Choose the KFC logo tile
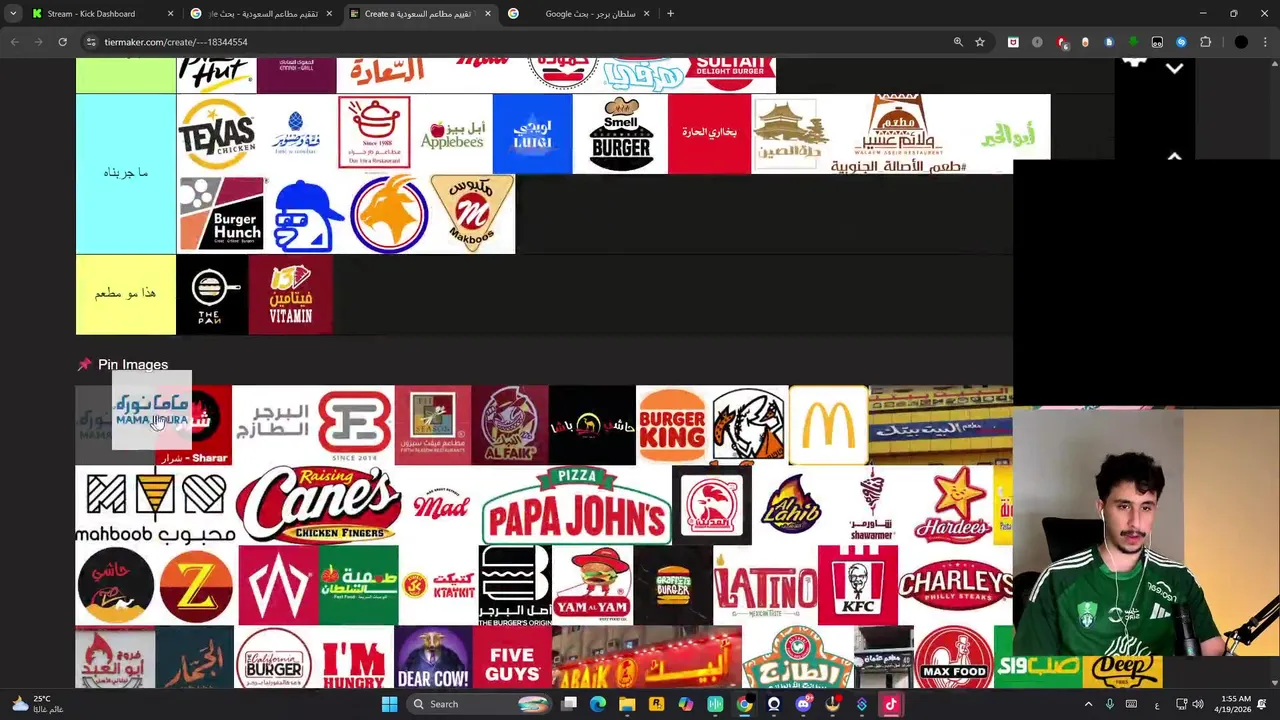The image size is (1280, 720). click(857, 585)
